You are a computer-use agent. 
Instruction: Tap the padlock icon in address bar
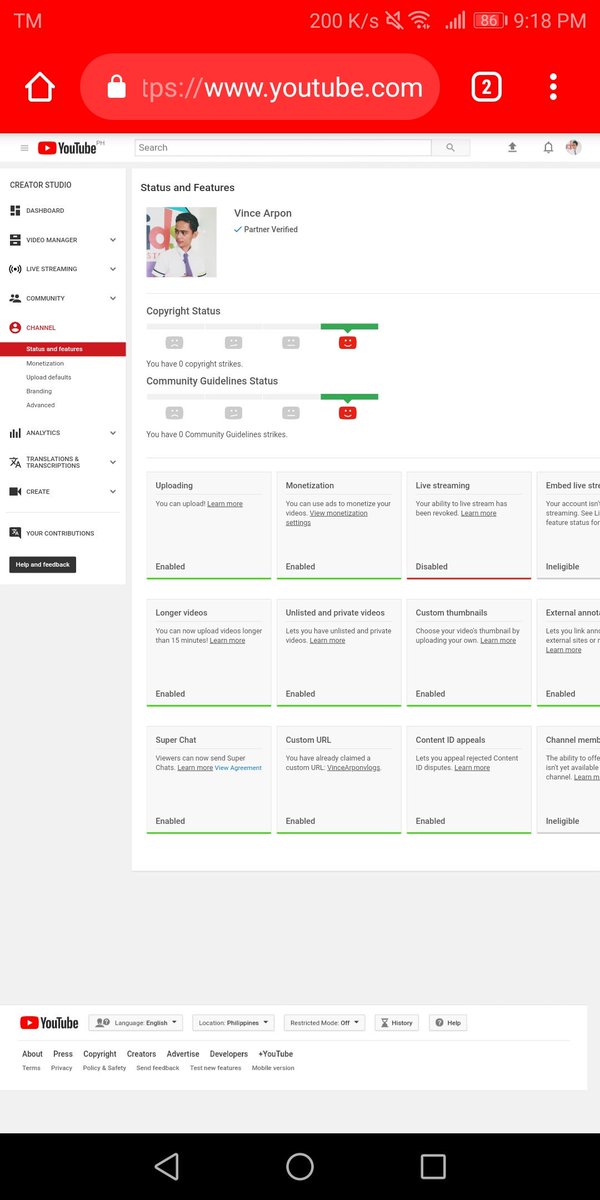(116, 88)
